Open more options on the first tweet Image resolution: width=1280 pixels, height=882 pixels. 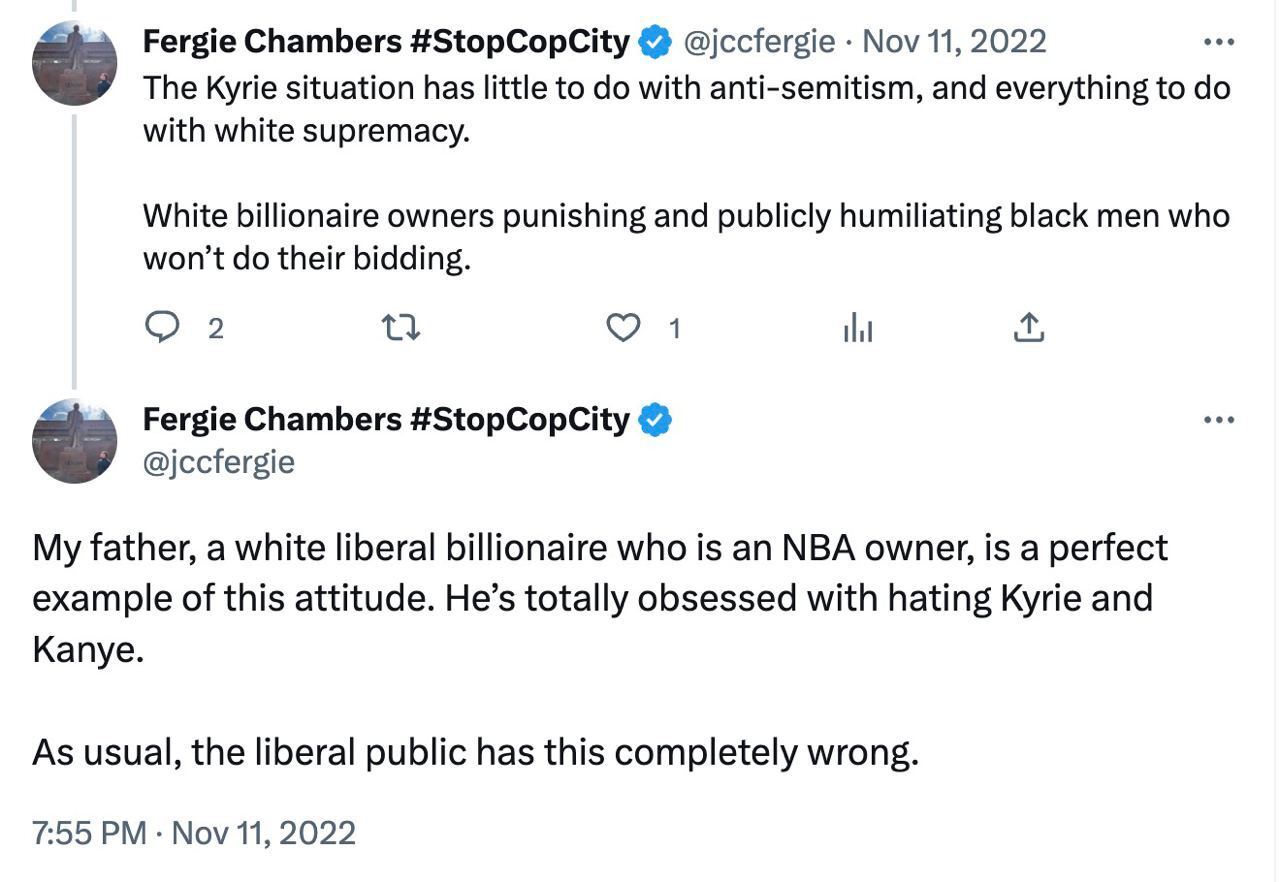click(x=1219, y=42)
